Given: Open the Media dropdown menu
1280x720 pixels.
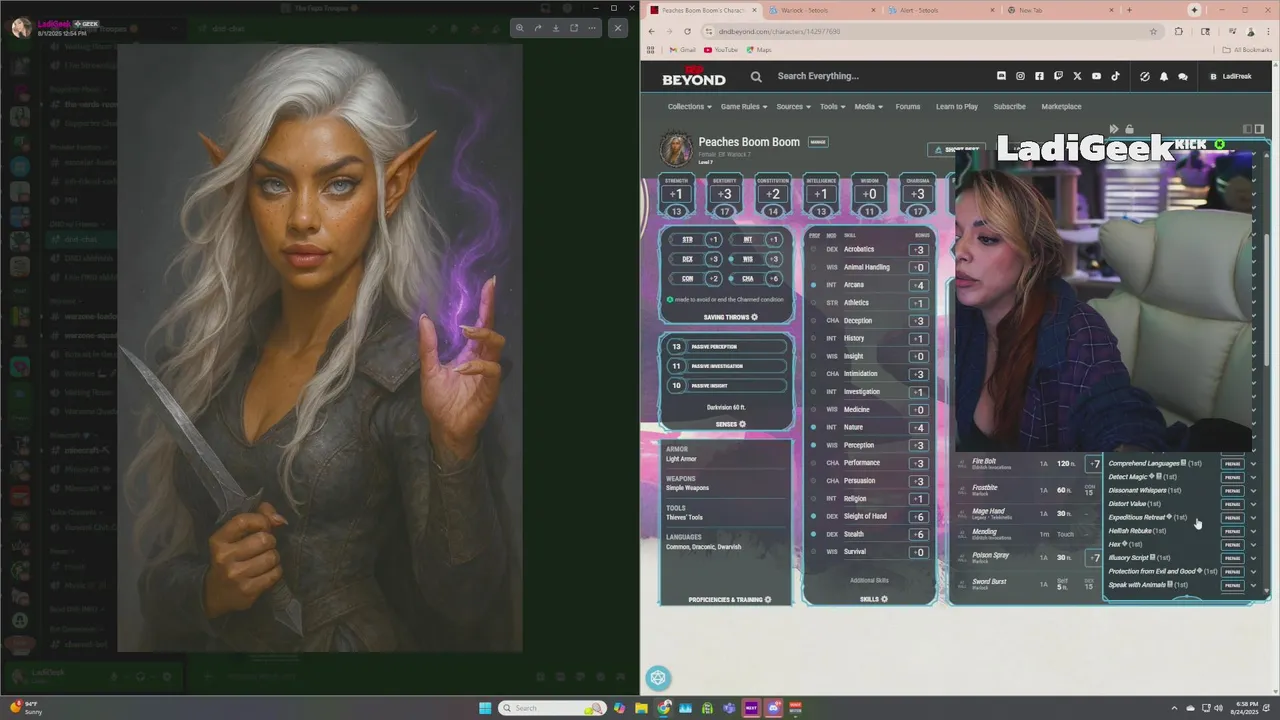Looking at the screenshot, I should (869, 106).
